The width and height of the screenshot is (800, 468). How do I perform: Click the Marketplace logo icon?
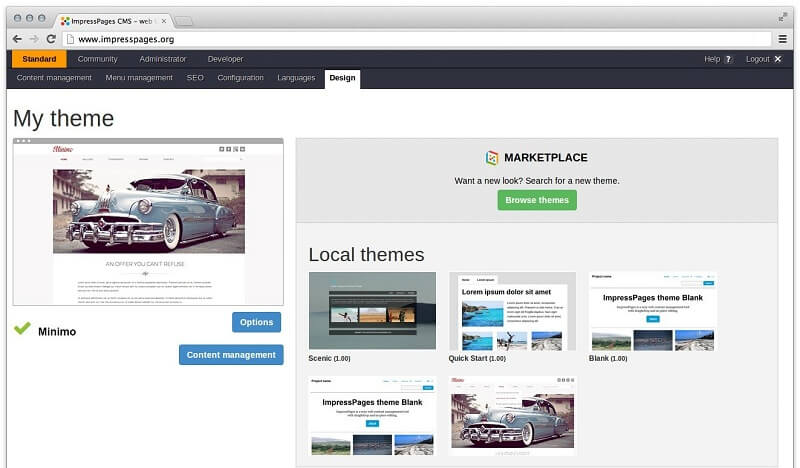[x=492, y=158]
